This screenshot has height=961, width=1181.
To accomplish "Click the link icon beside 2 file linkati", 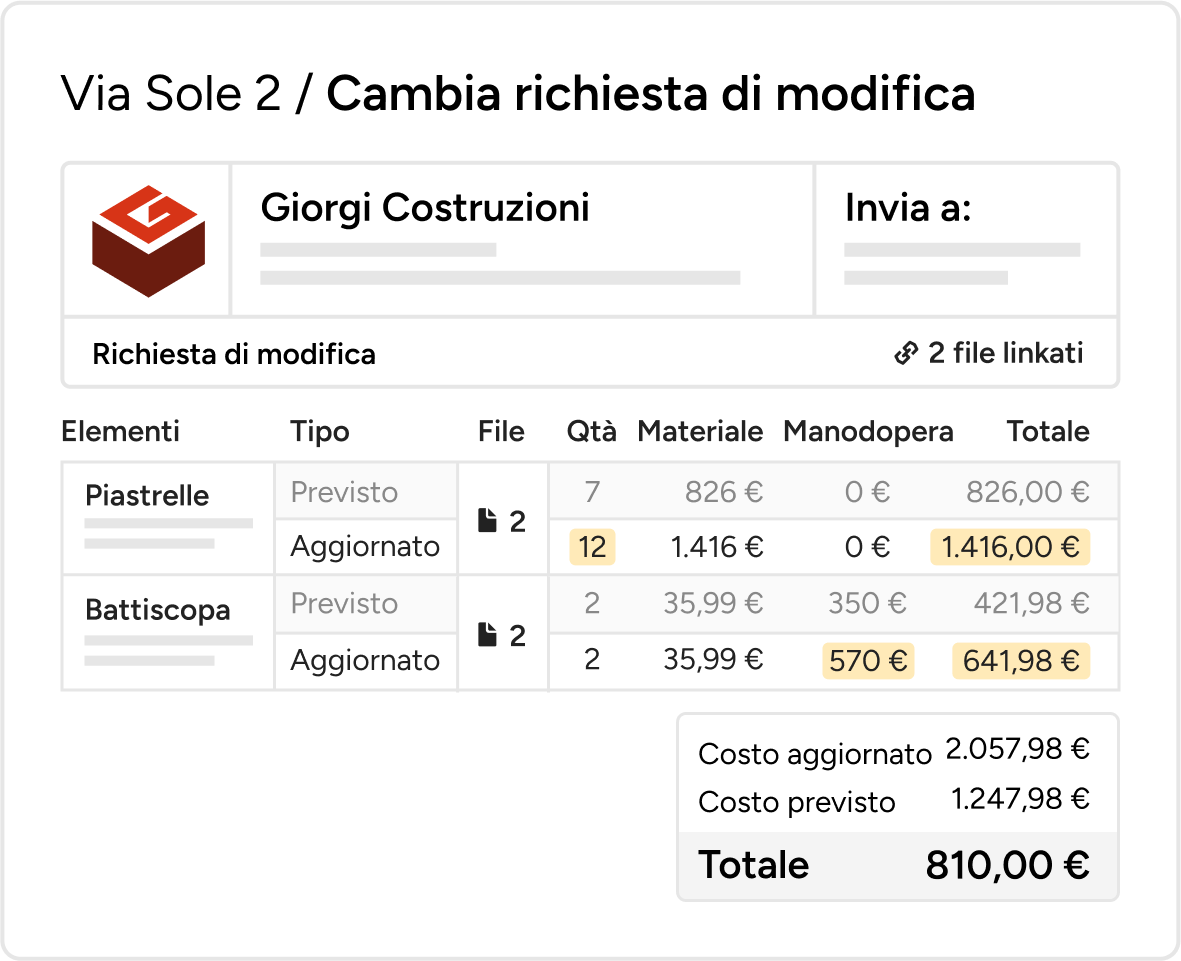I will (x=906, y=353).
